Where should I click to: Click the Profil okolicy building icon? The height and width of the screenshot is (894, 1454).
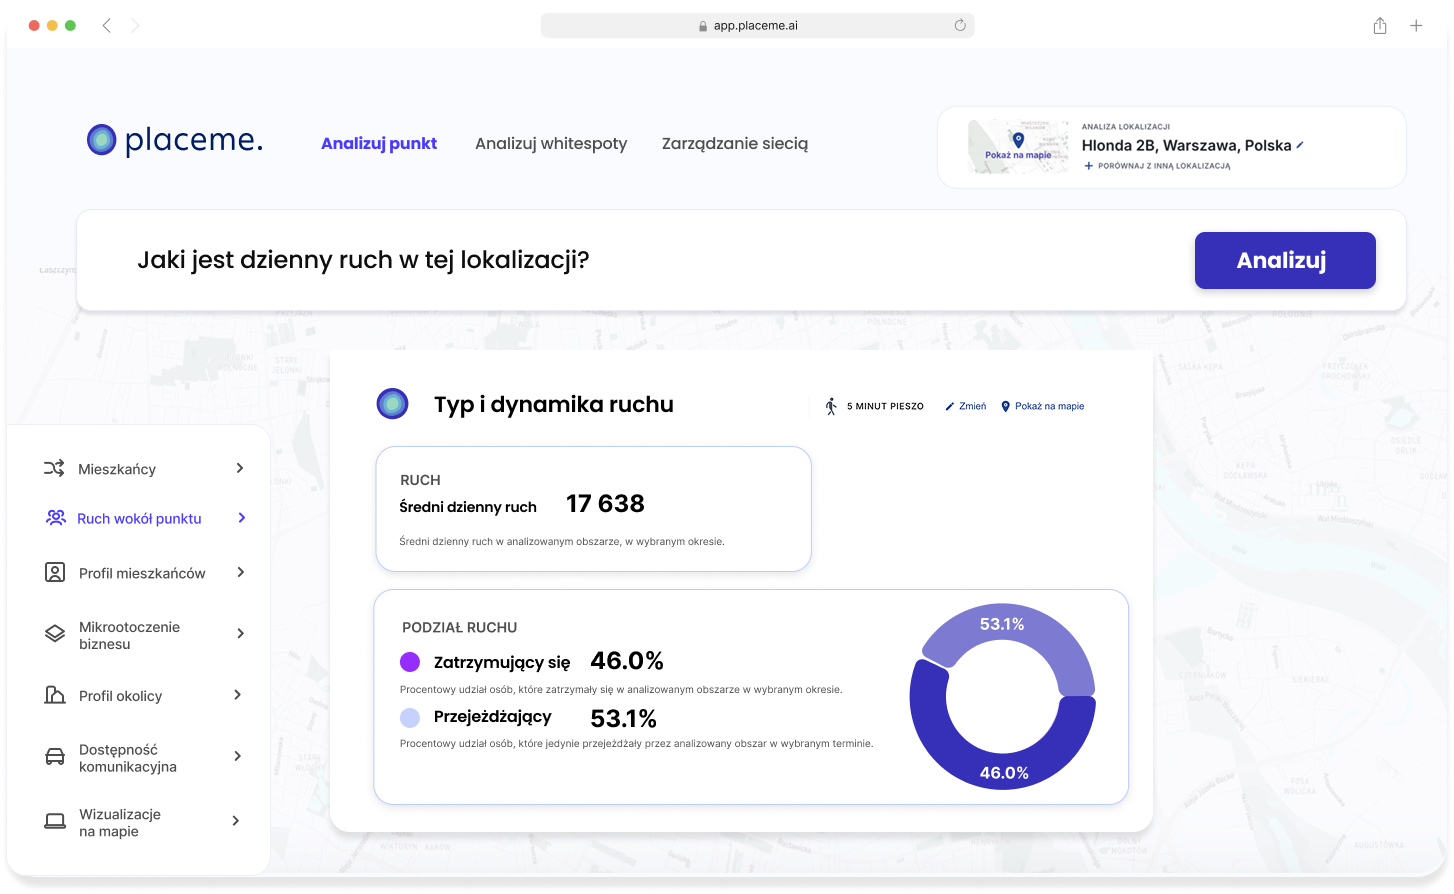tap(55, 695)
